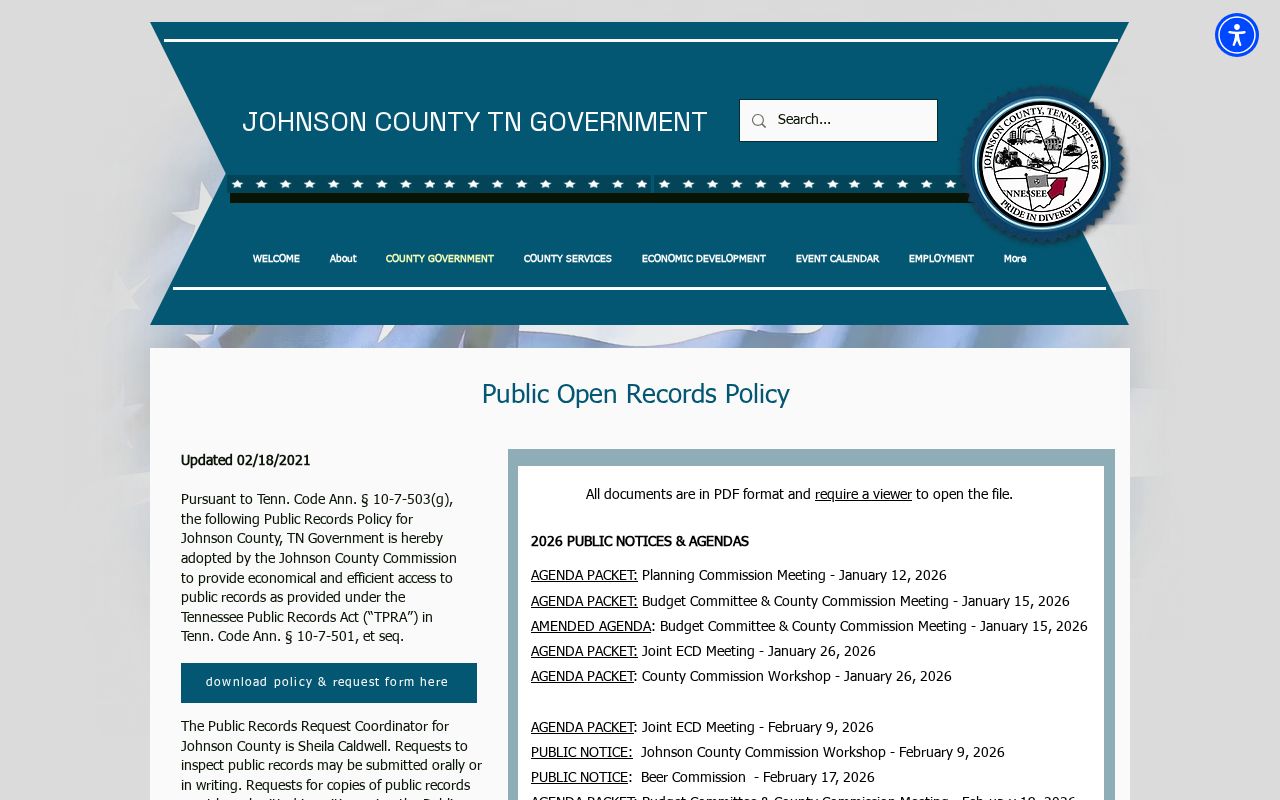This screenshot has width=1280, height=800.
Task: Open COUNTY SERVICES navigation item
Action: coord(567,259)
